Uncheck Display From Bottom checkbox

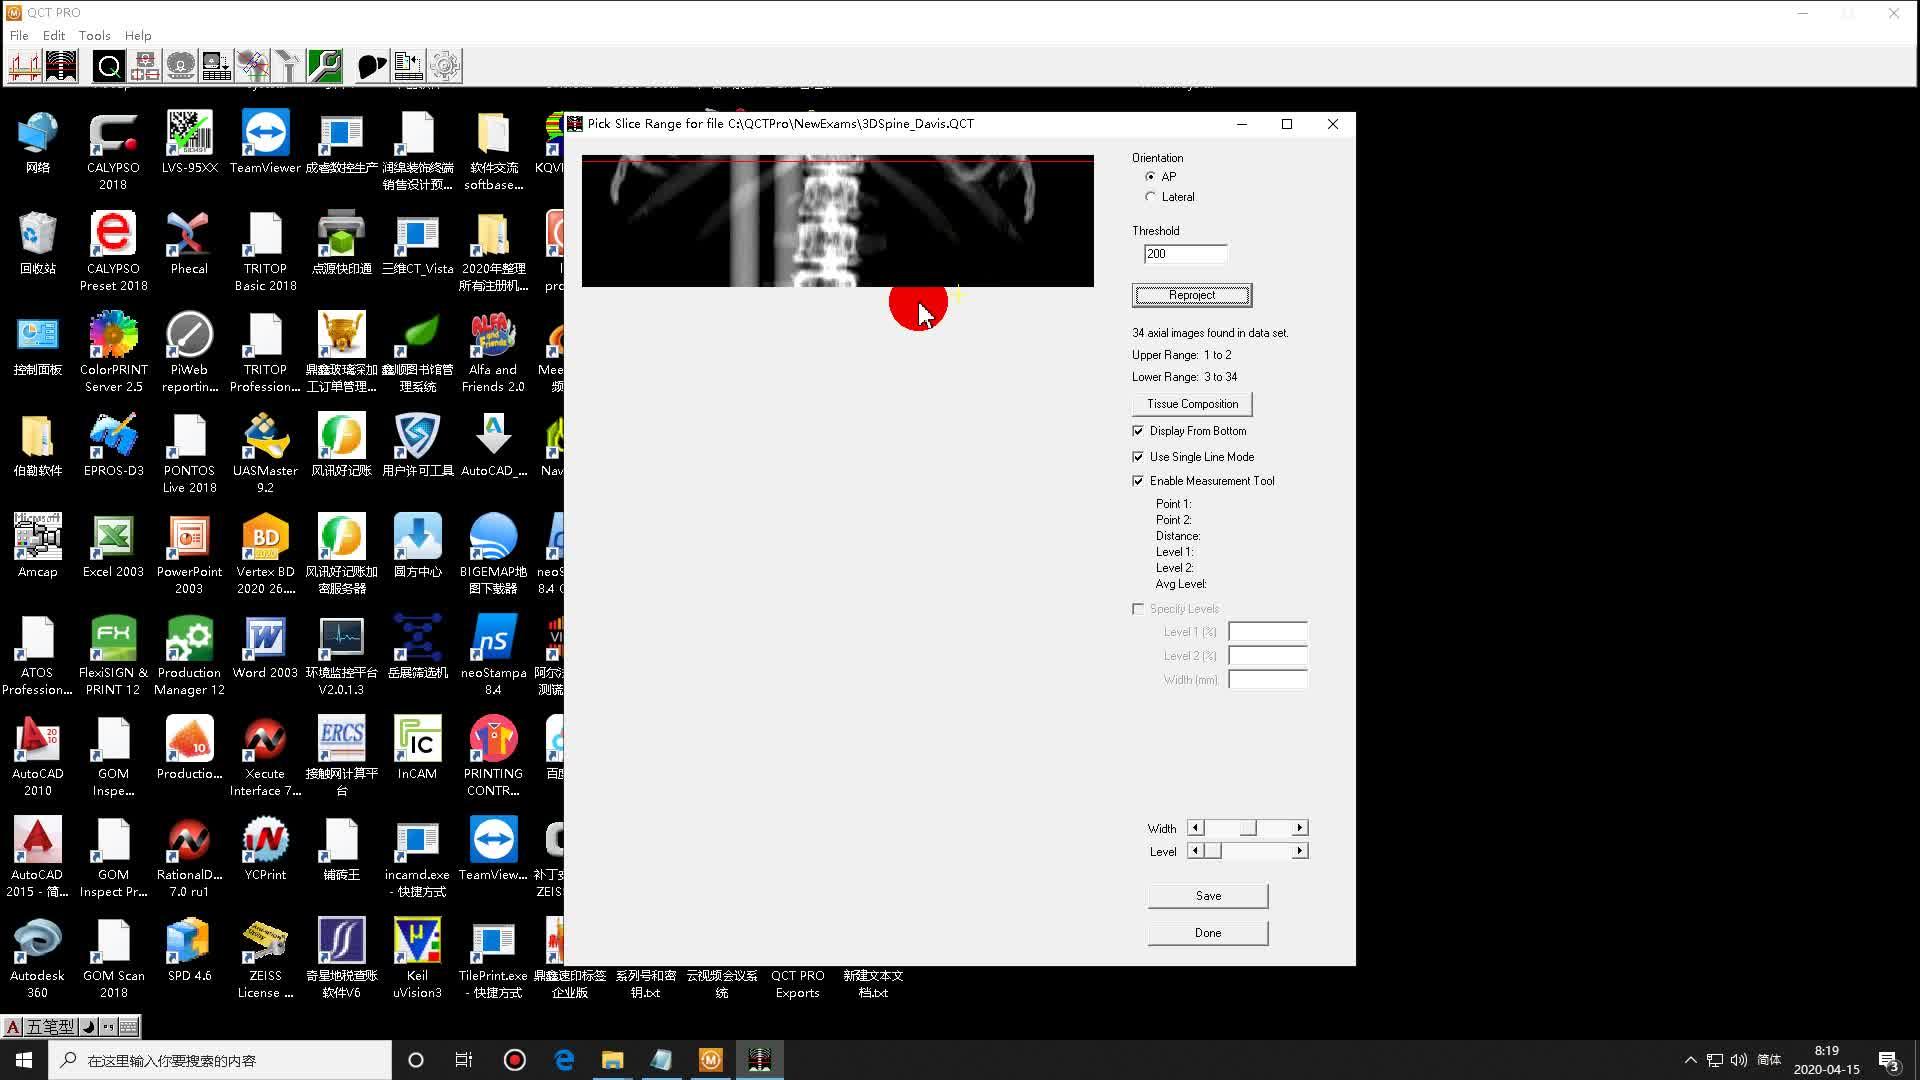[1138, 431]
